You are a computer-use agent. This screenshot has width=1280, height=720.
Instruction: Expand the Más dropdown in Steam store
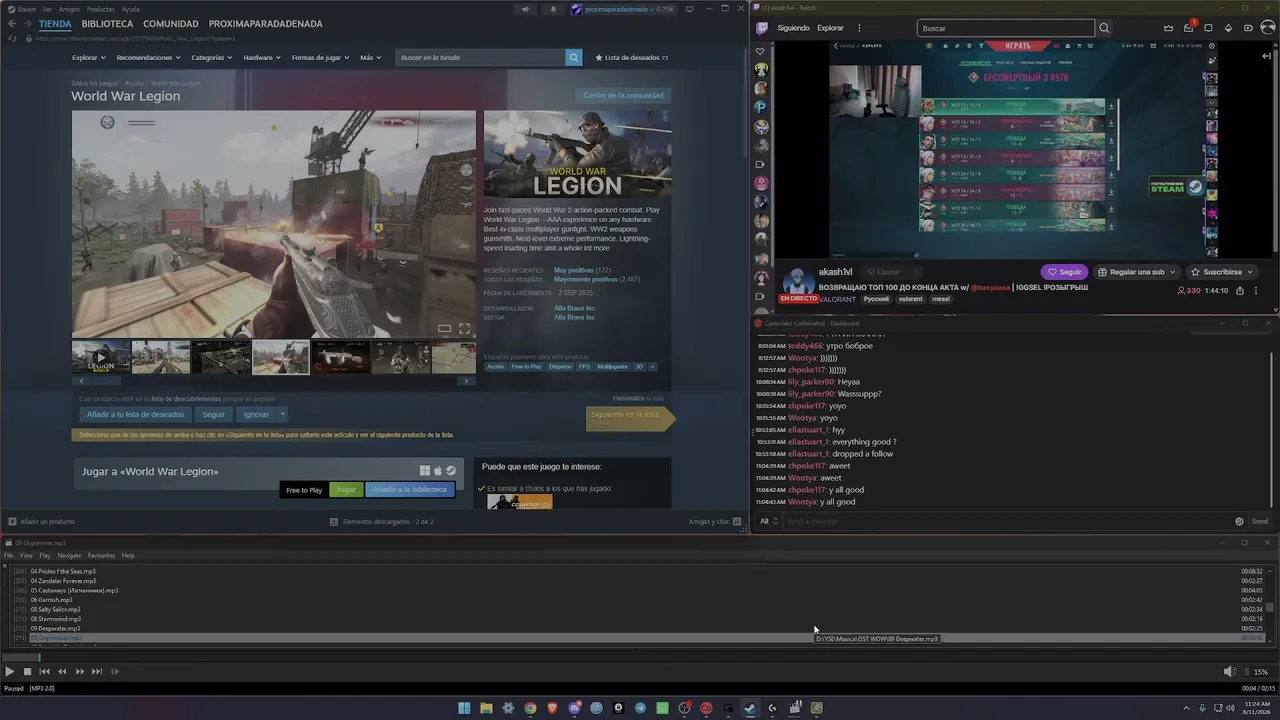[x=370, y=58]
